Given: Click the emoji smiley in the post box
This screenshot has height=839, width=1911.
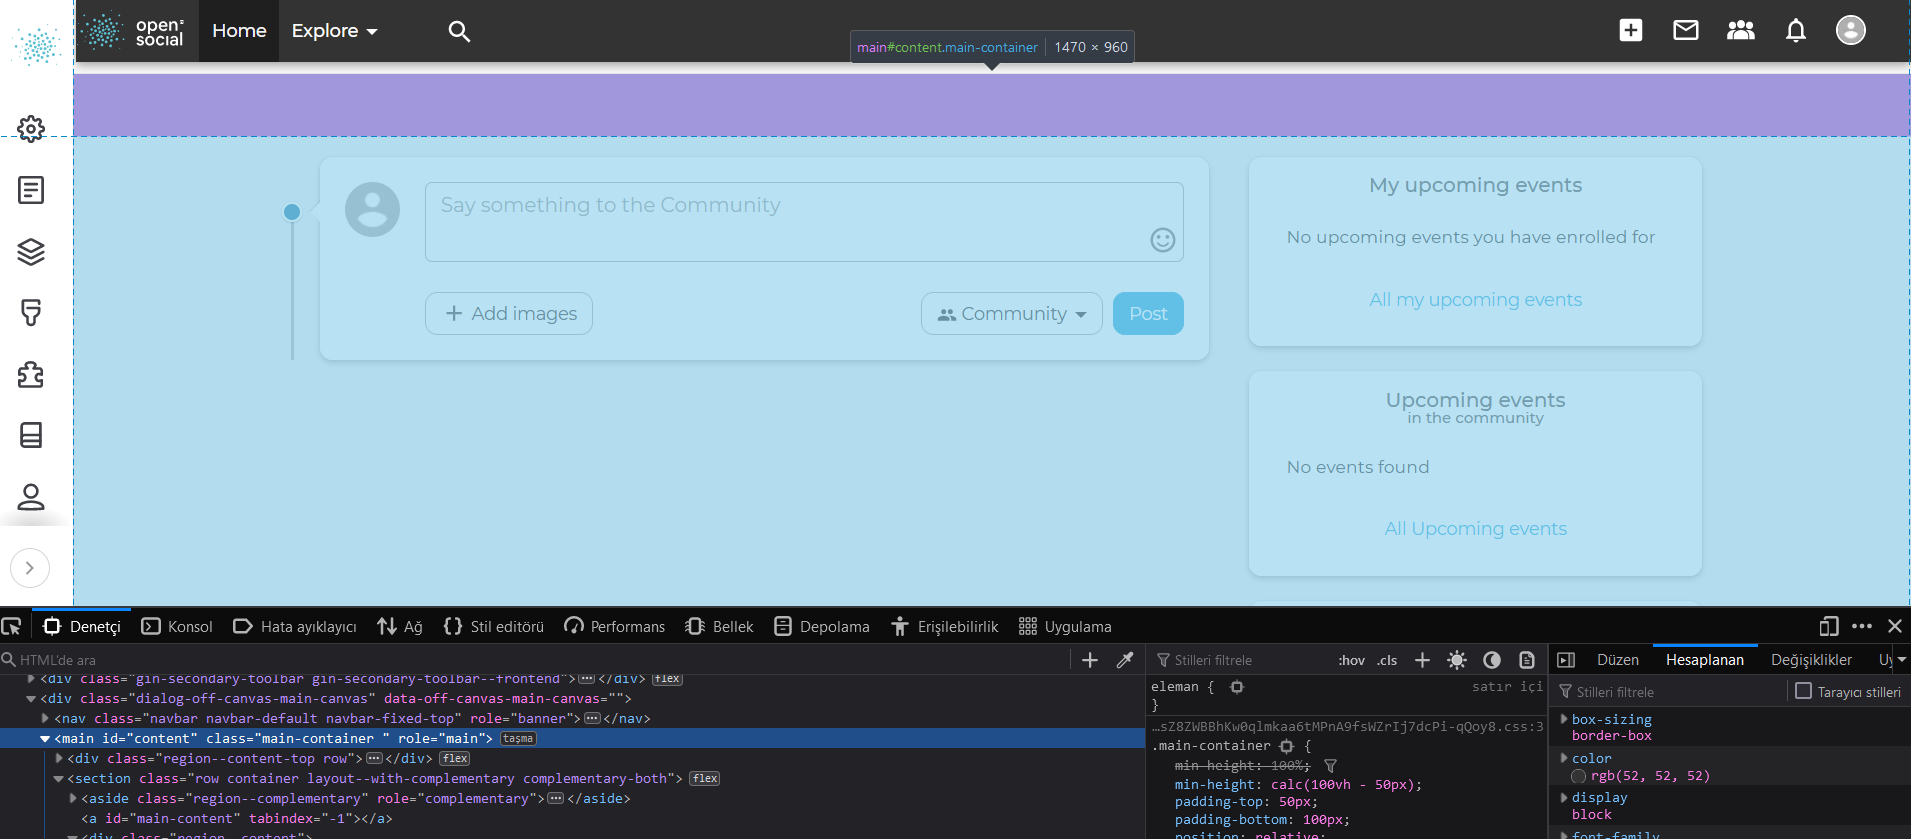Looking at the screenshot, I should [x=1162, y=240].
